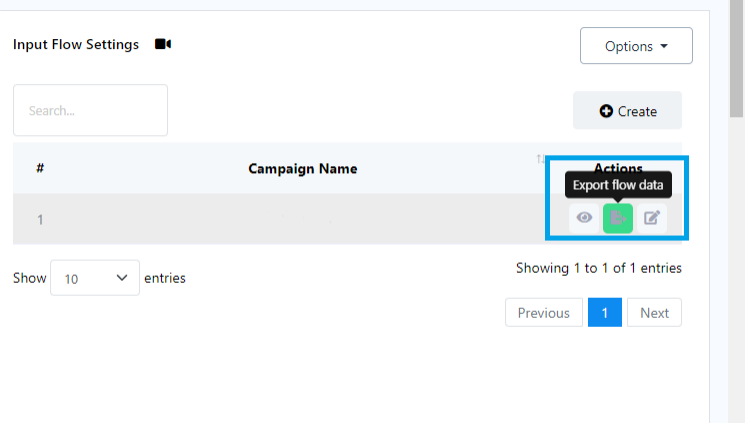Click the # column header
Image resolution: width=746 pixels, height=423 pixels.
[40, 168]
